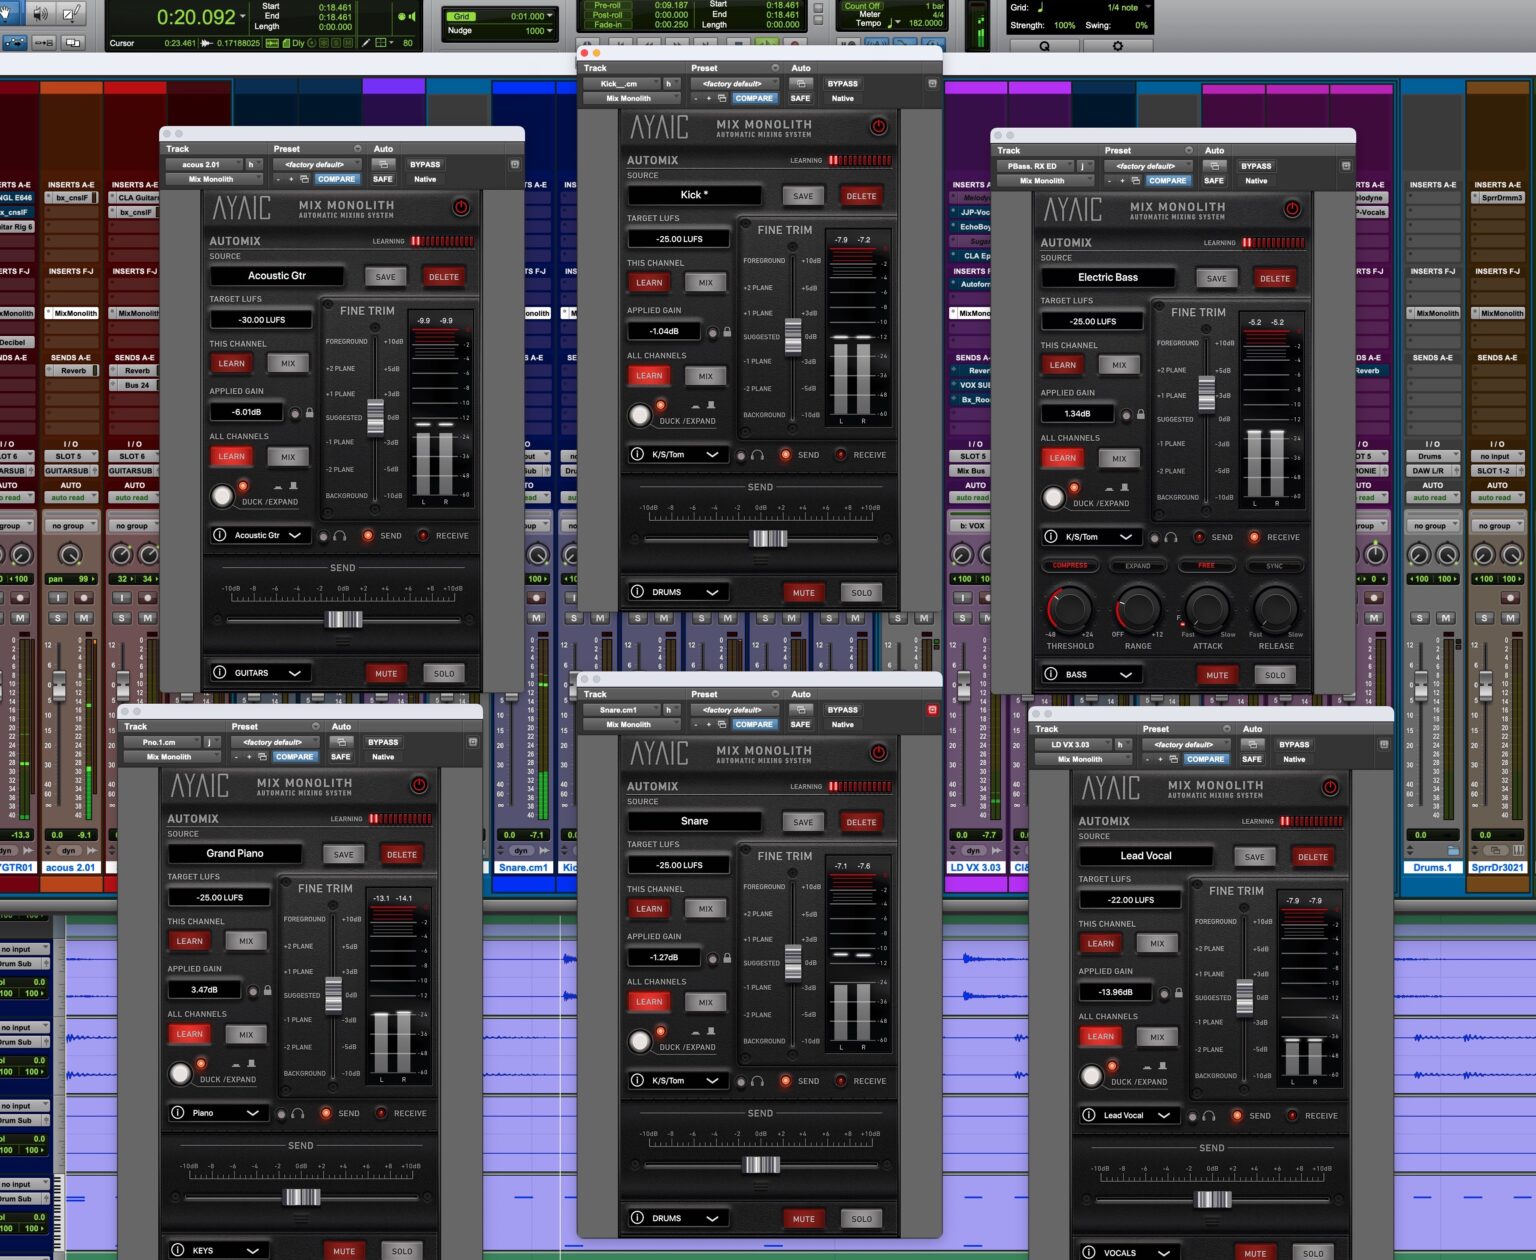Click SOLO in the Kick plugin

coord(861,593)
